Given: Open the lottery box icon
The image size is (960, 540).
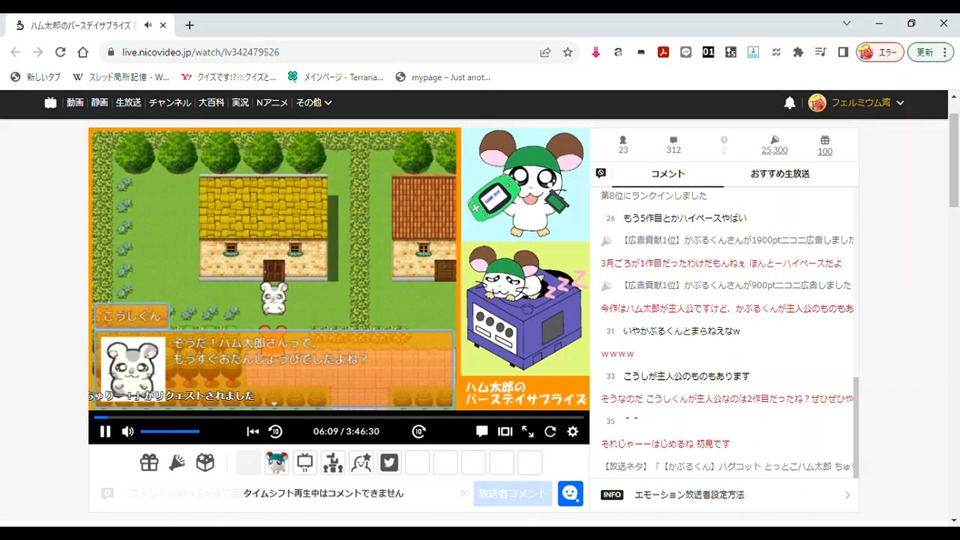Looking at the screenshot, I should pos(205,463).
